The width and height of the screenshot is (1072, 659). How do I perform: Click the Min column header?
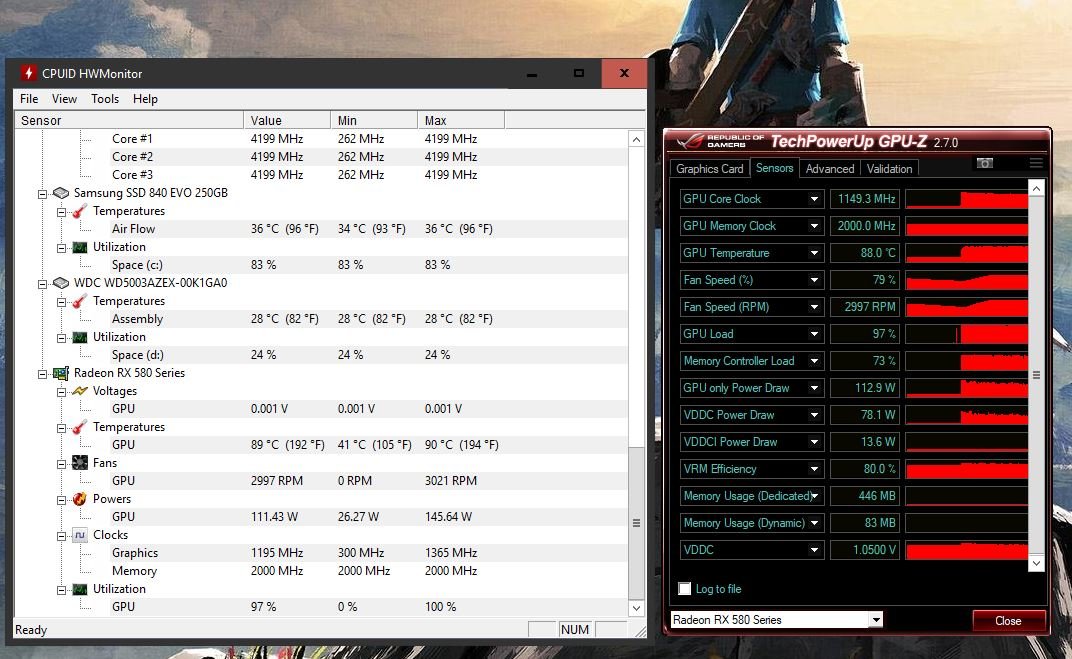click(374, 120)
